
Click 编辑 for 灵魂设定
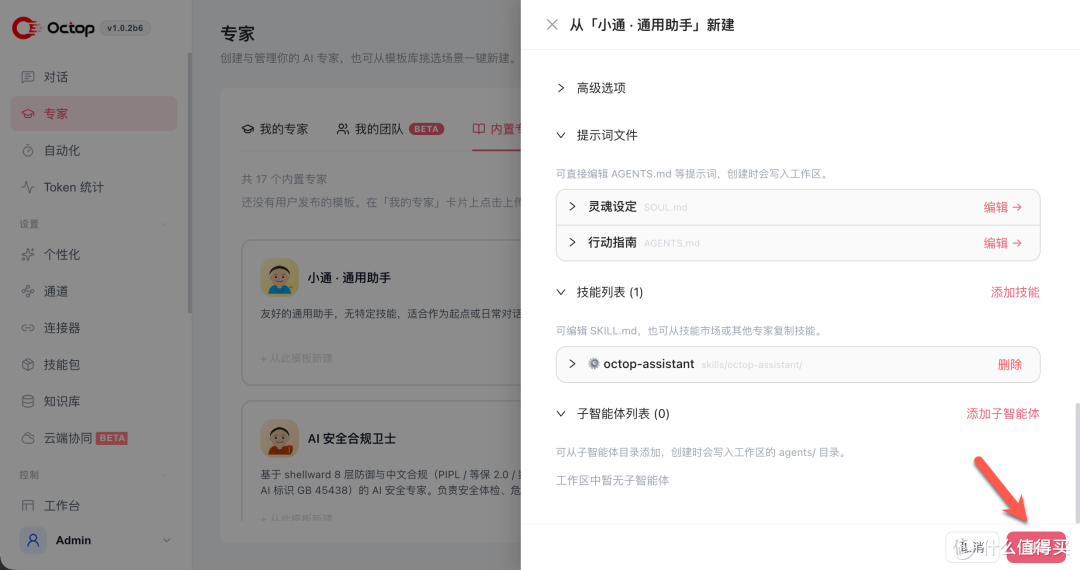(1002, 207)
